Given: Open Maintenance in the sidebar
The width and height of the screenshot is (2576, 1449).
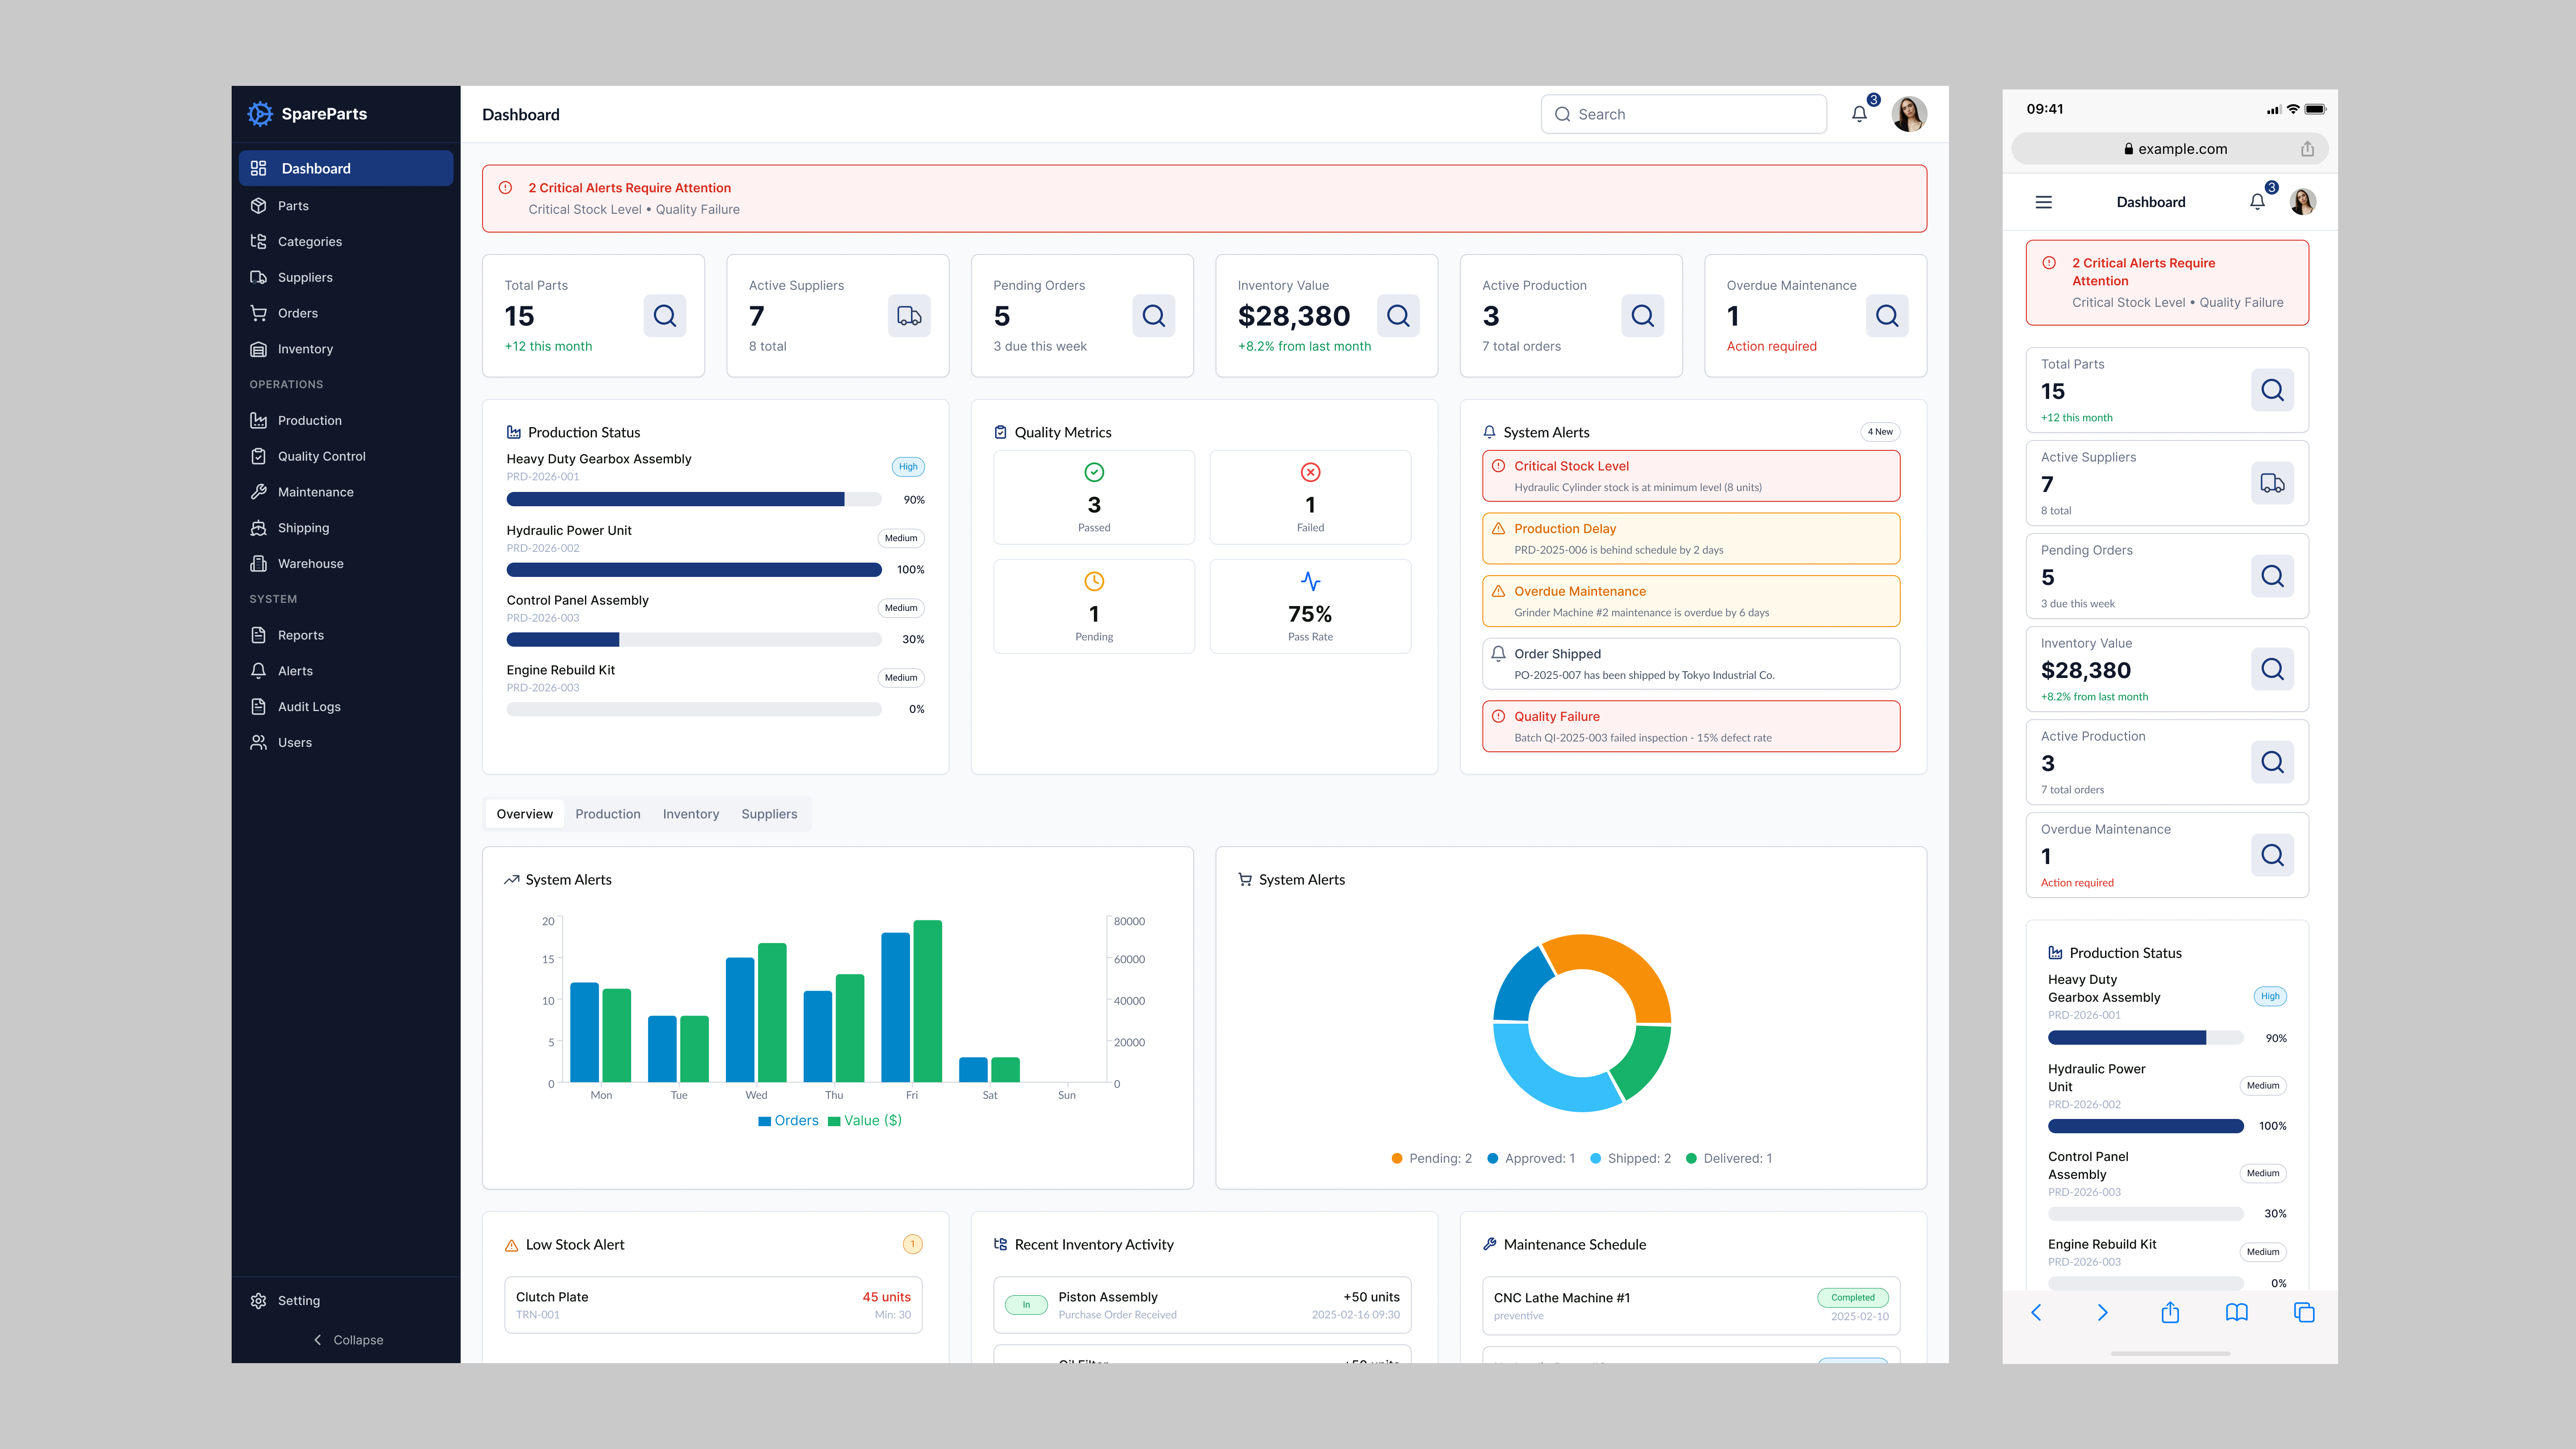Looking at the screenshot, I should [x=346, y=492].
